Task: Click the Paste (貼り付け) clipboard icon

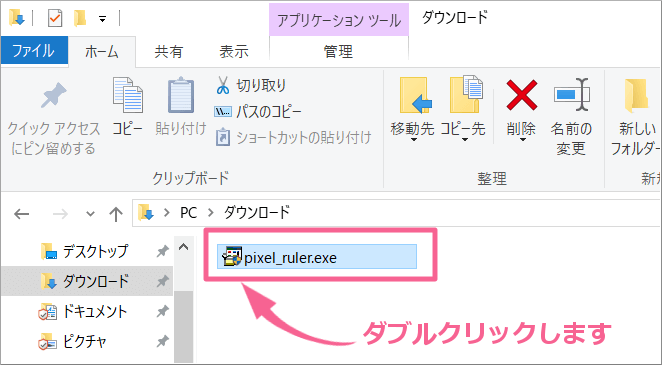Action: coord(181,95)
